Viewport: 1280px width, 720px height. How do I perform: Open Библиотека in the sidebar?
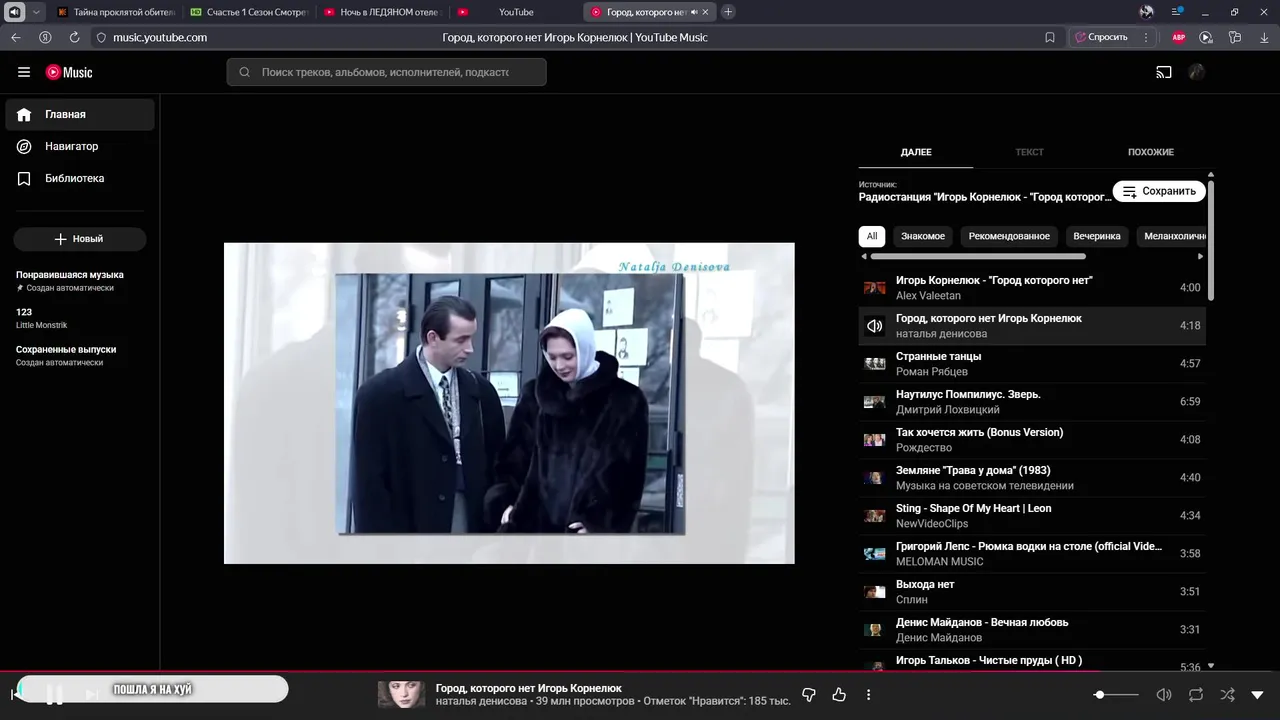click(x=80, y=178)
